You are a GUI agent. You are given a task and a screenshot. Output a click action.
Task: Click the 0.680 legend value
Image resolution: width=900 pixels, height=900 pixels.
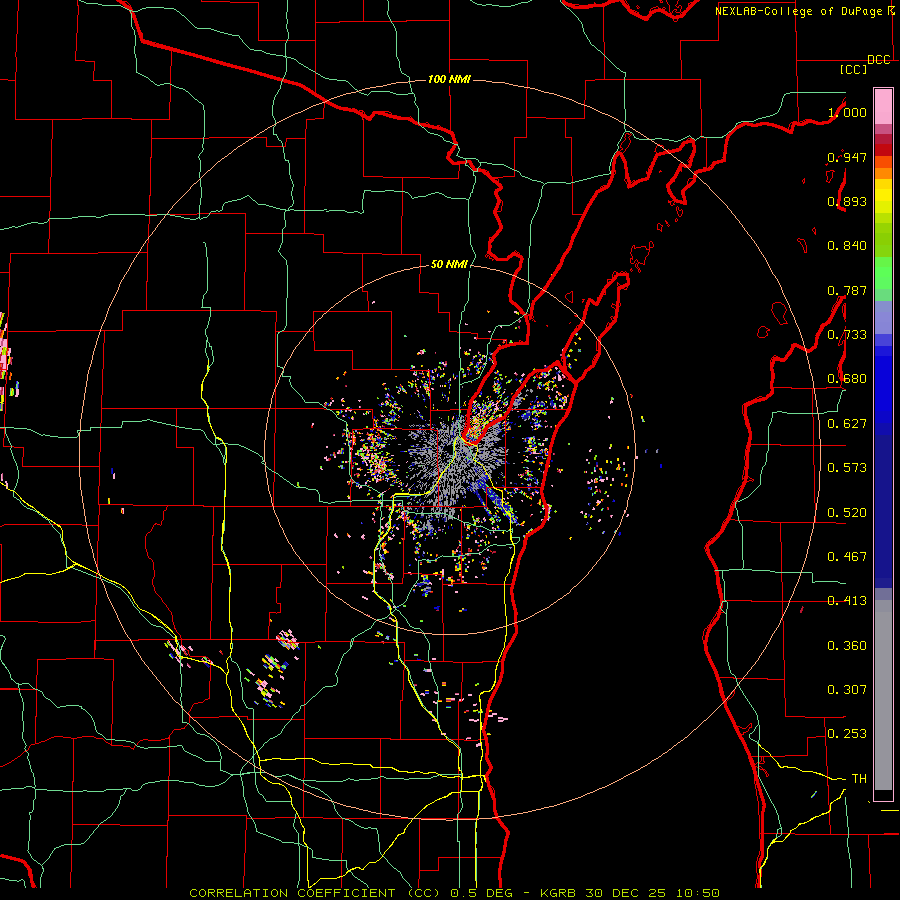click(847, 379)
